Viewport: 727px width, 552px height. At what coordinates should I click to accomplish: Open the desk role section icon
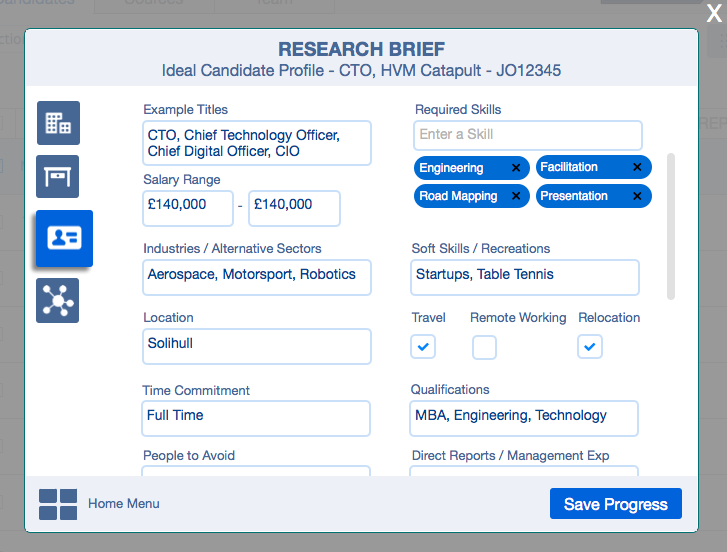[x=57, y=177]
